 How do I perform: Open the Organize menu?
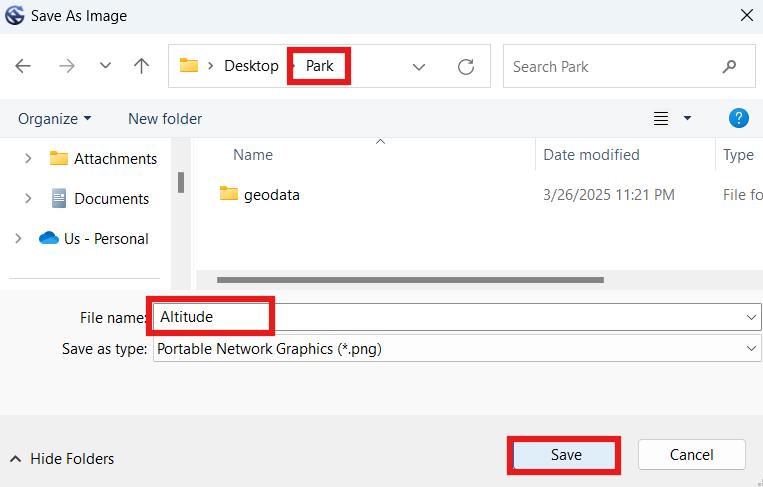(55, 118)
